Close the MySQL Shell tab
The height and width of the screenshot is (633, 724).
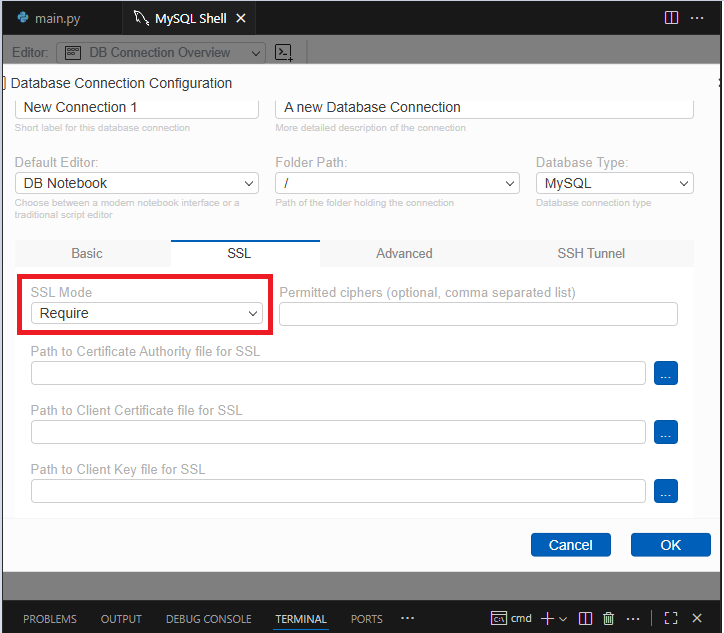241,18
